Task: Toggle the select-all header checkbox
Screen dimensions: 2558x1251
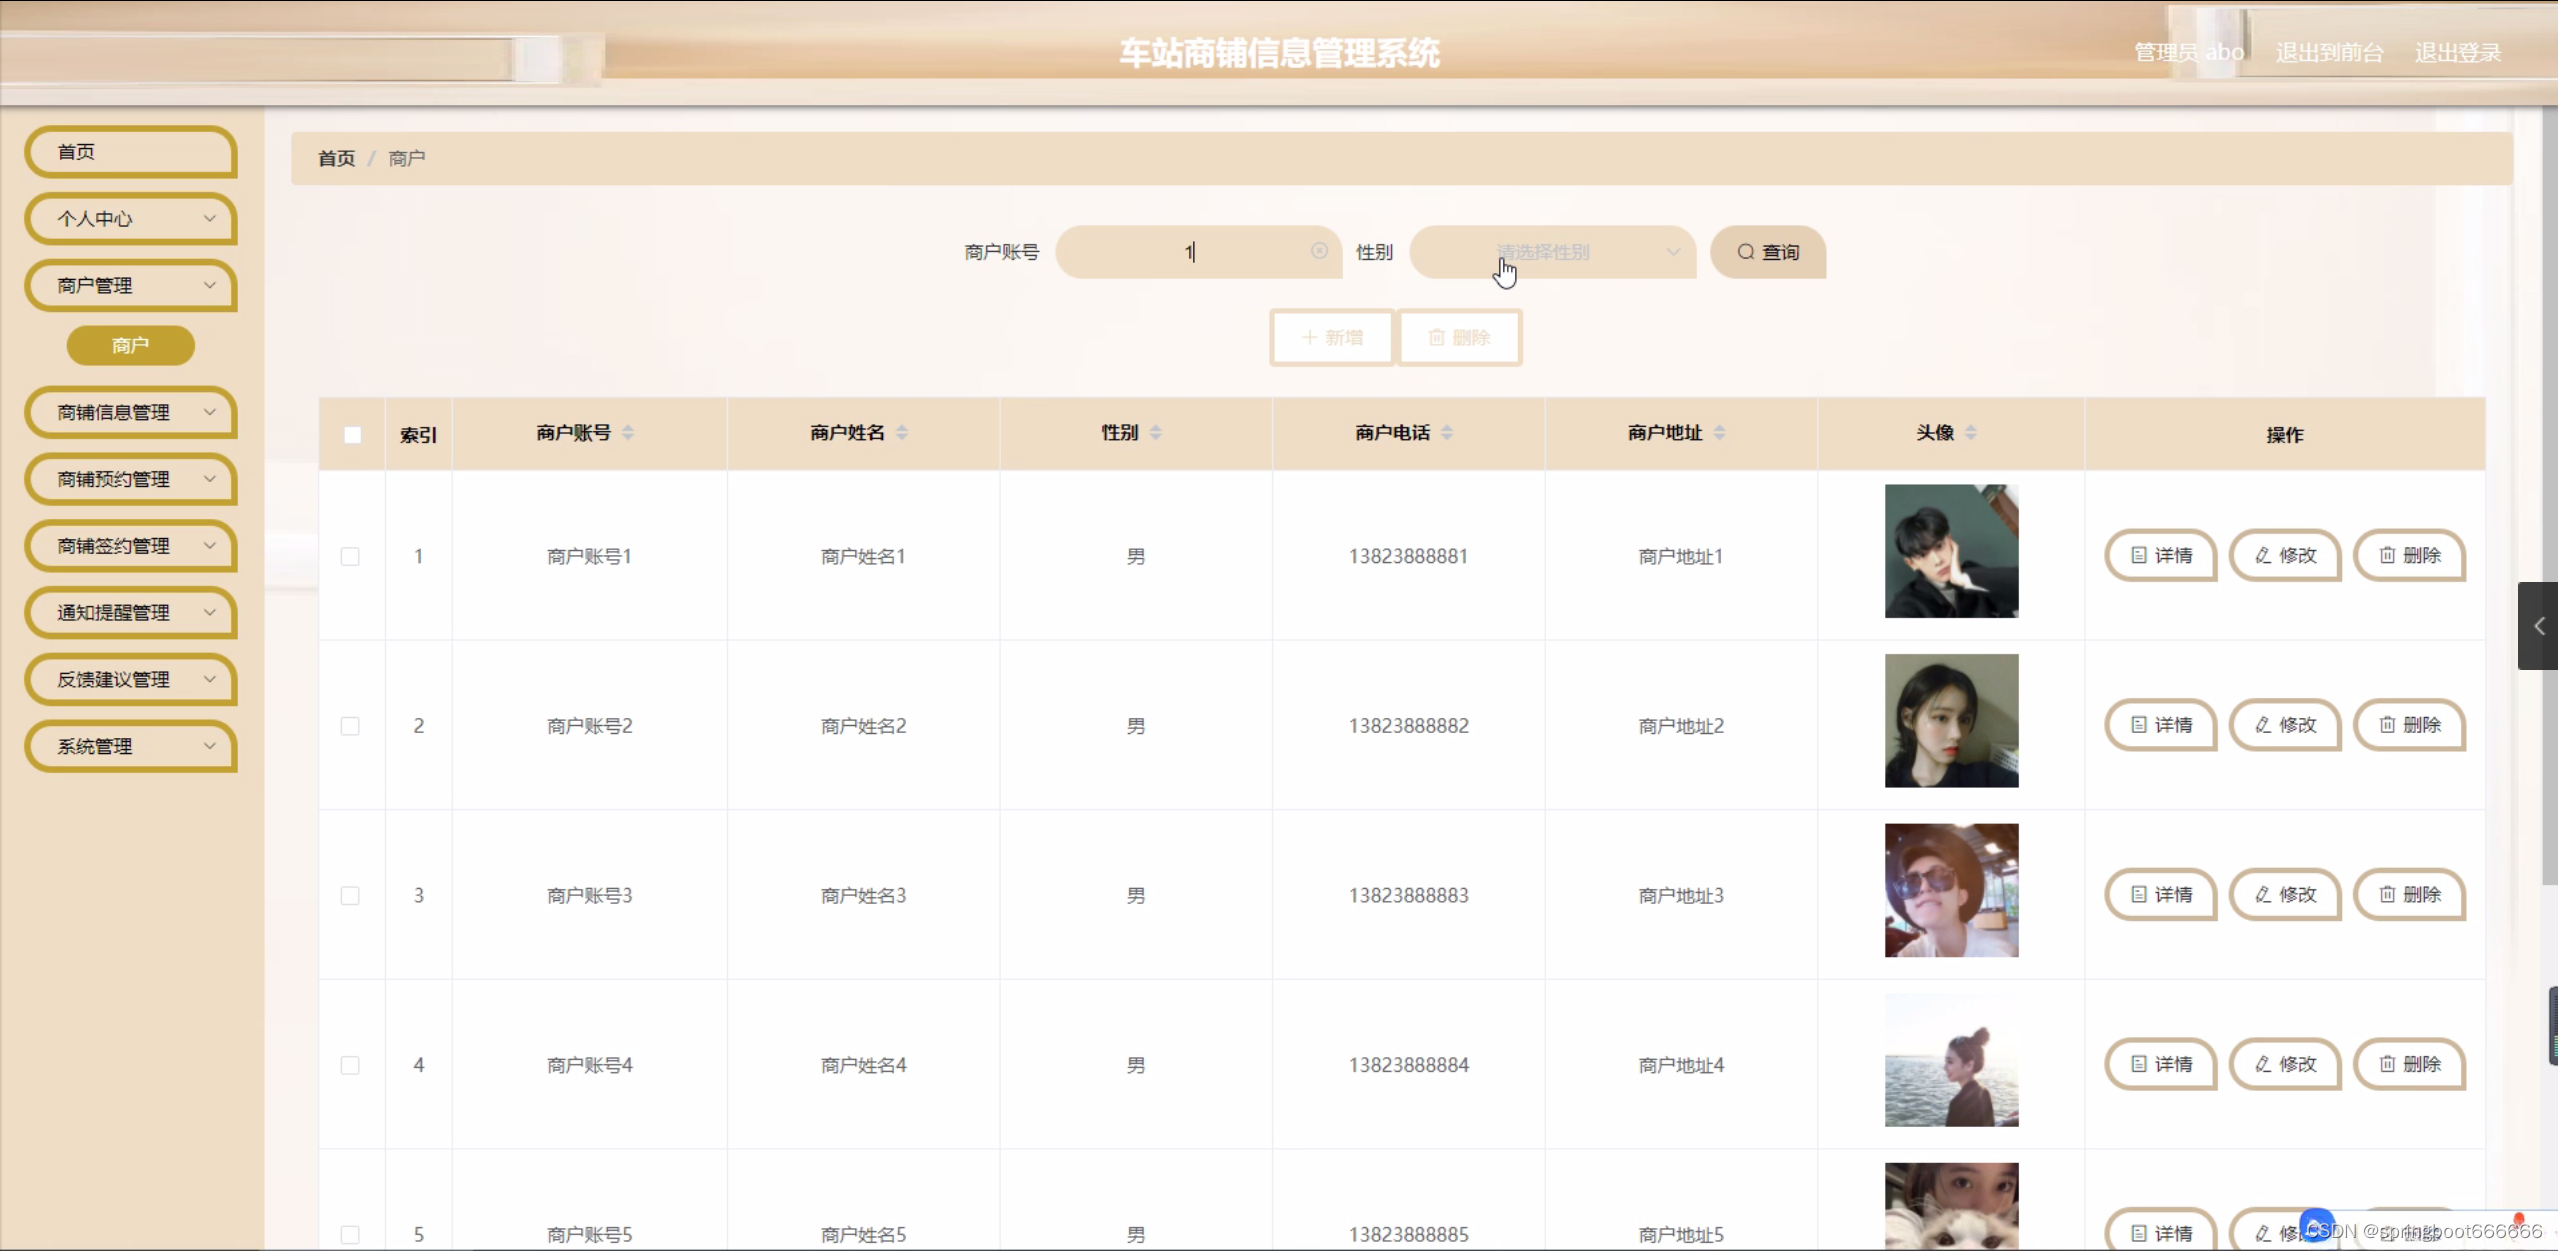Action: point(352,435)
